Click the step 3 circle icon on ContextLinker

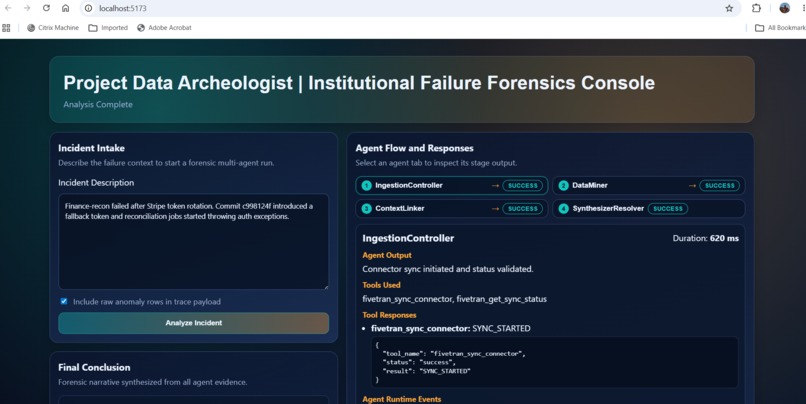click(367, 209)
